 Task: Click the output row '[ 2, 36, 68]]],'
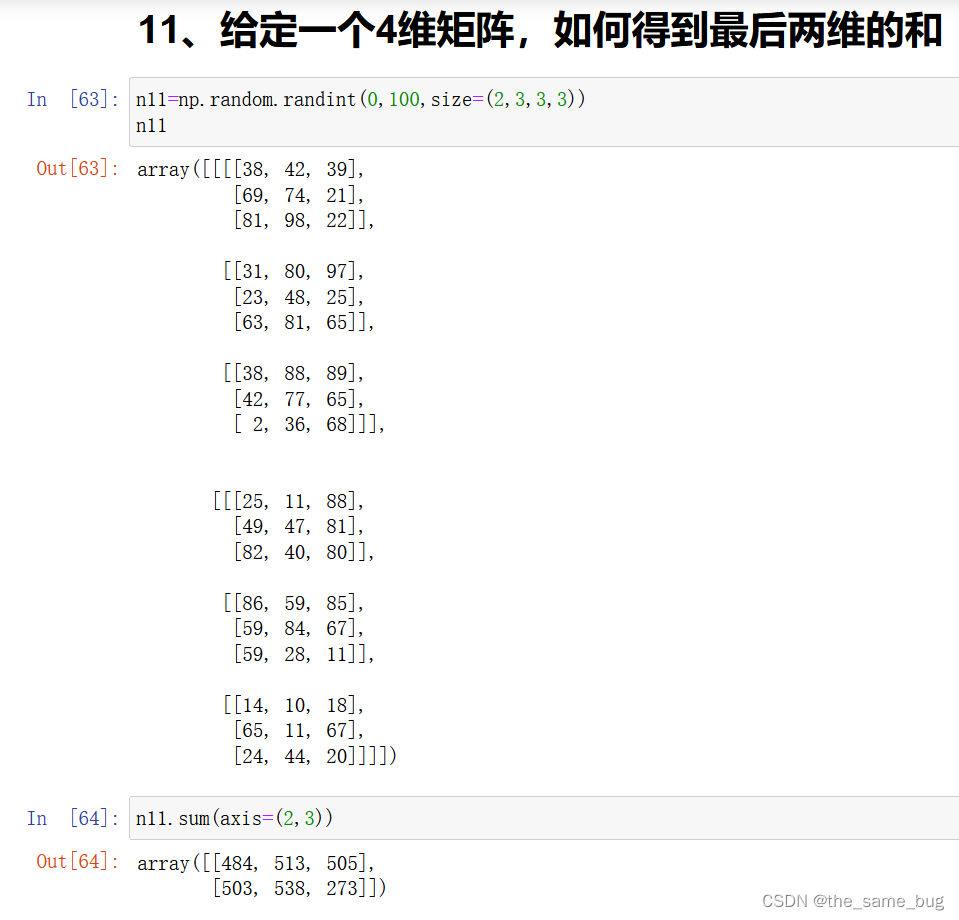click(309, 425)
